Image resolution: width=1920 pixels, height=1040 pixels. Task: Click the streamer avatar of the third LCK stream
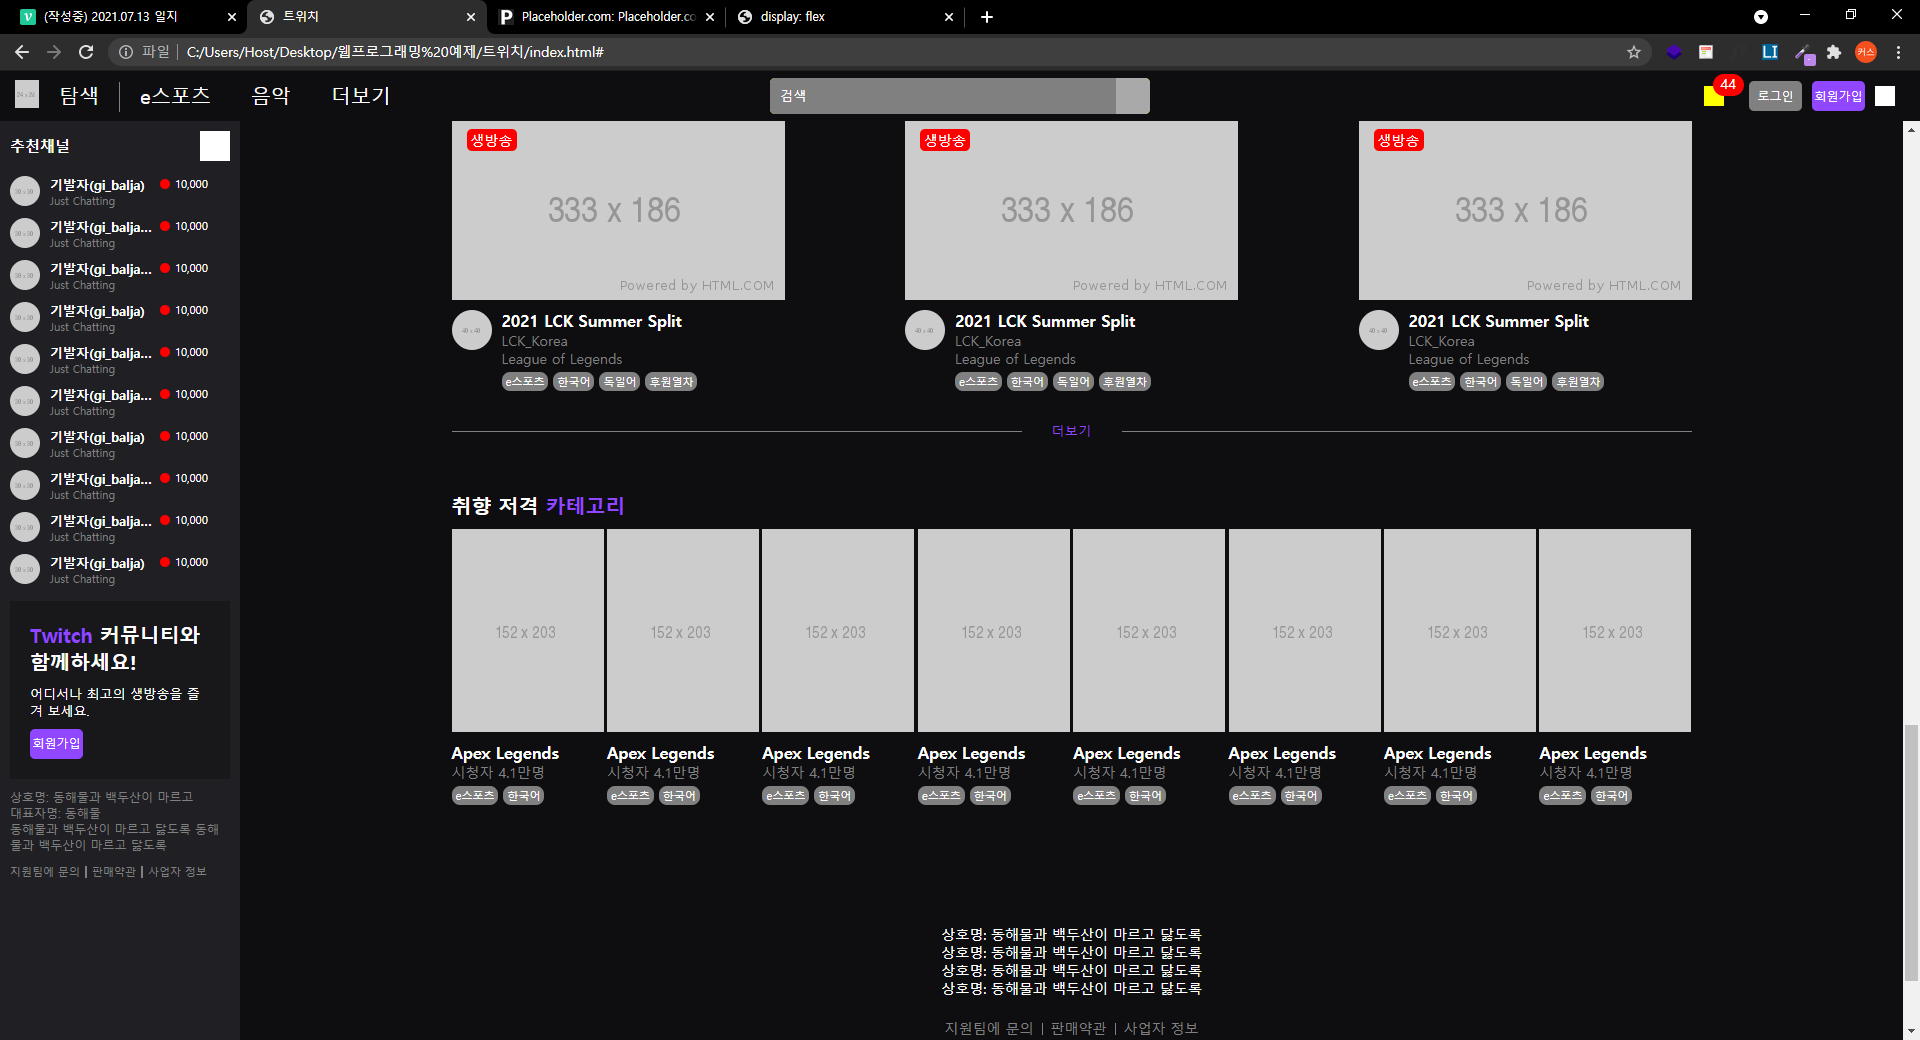coord(1379,330)
